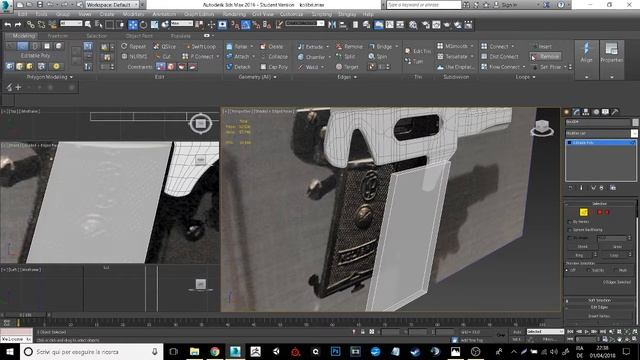Select the Select and Link chain icon
This screenshot has height=360, width=640.
point(31,25)
